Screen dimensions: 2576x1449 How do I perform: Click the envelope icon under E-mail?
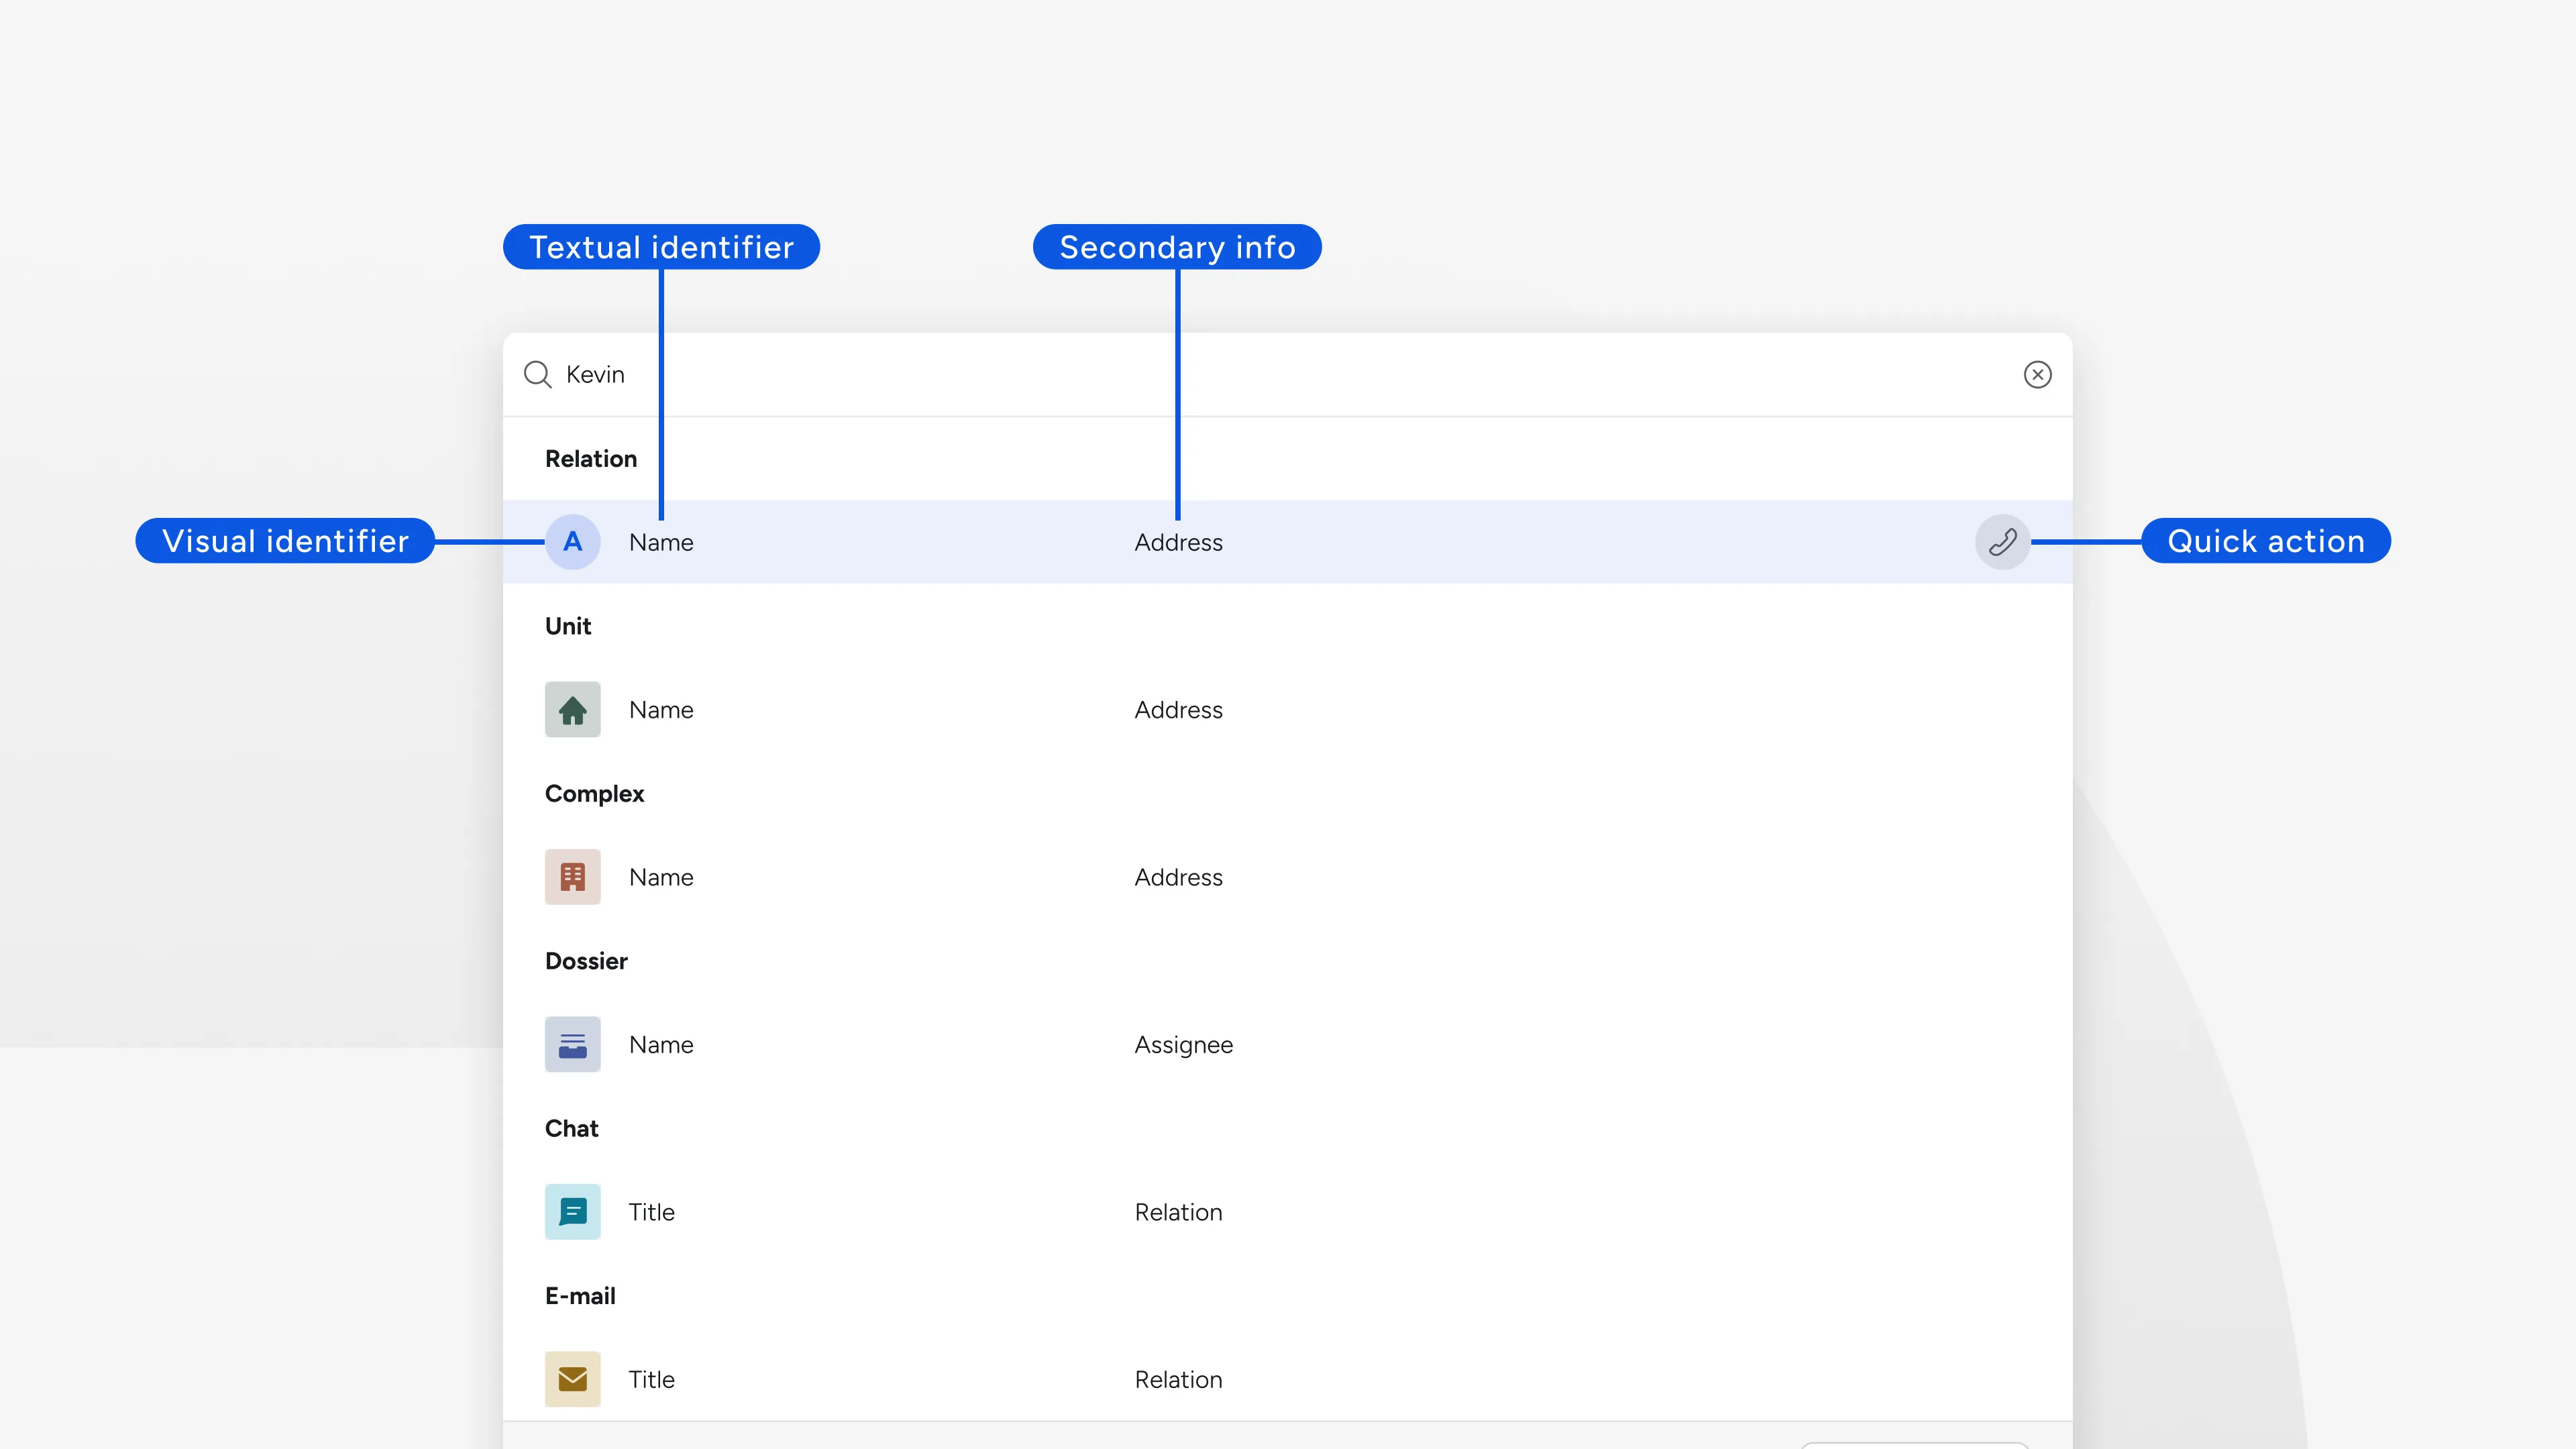[573, 1378]
